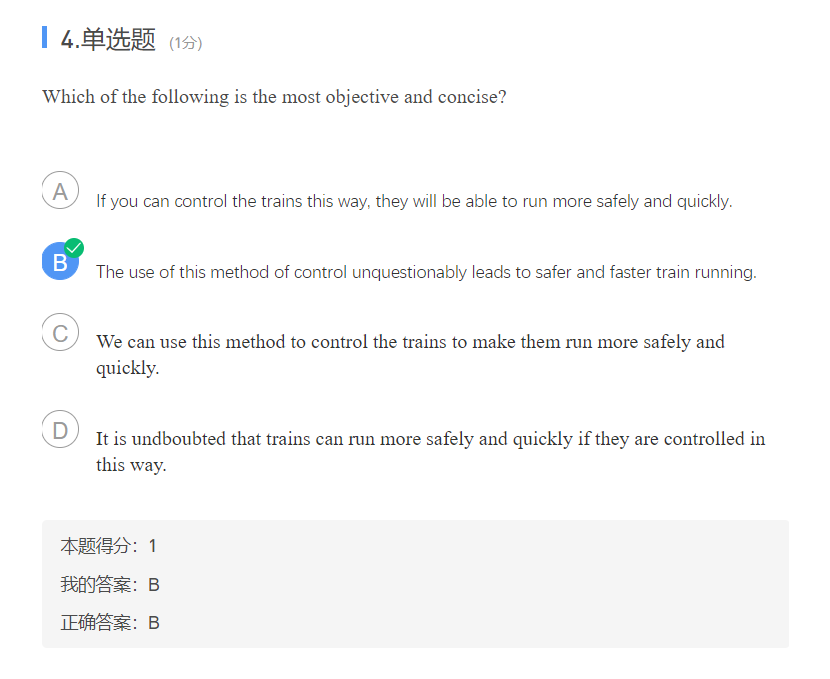Viewport: 830px width, 679px height.
Task: Click the letter C inside its circle
Action: click(x=60, y=332)
